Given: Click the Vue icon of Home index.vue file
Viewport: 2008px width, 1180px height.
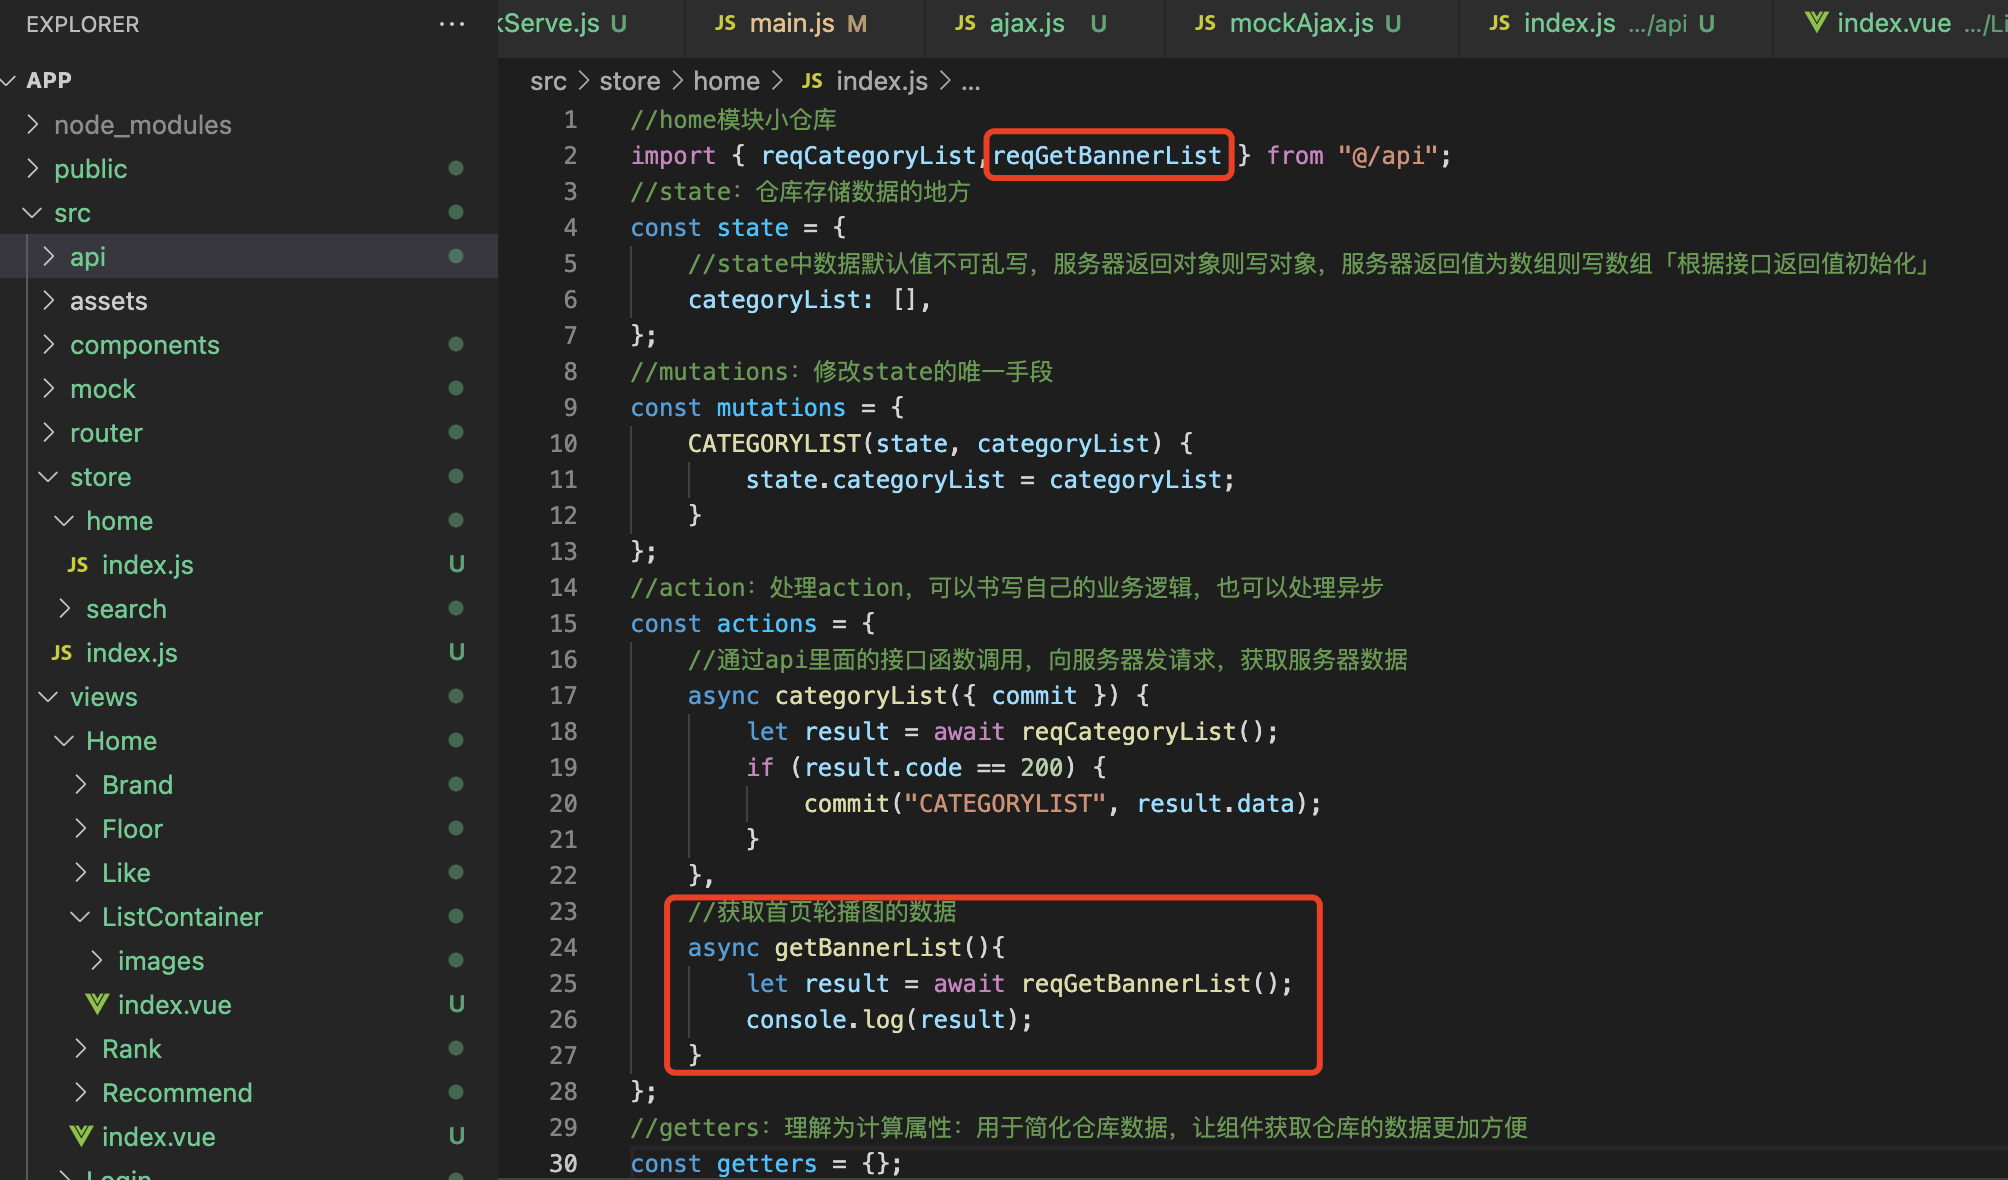Looking at the screenshot, I should coord(81,1136).
